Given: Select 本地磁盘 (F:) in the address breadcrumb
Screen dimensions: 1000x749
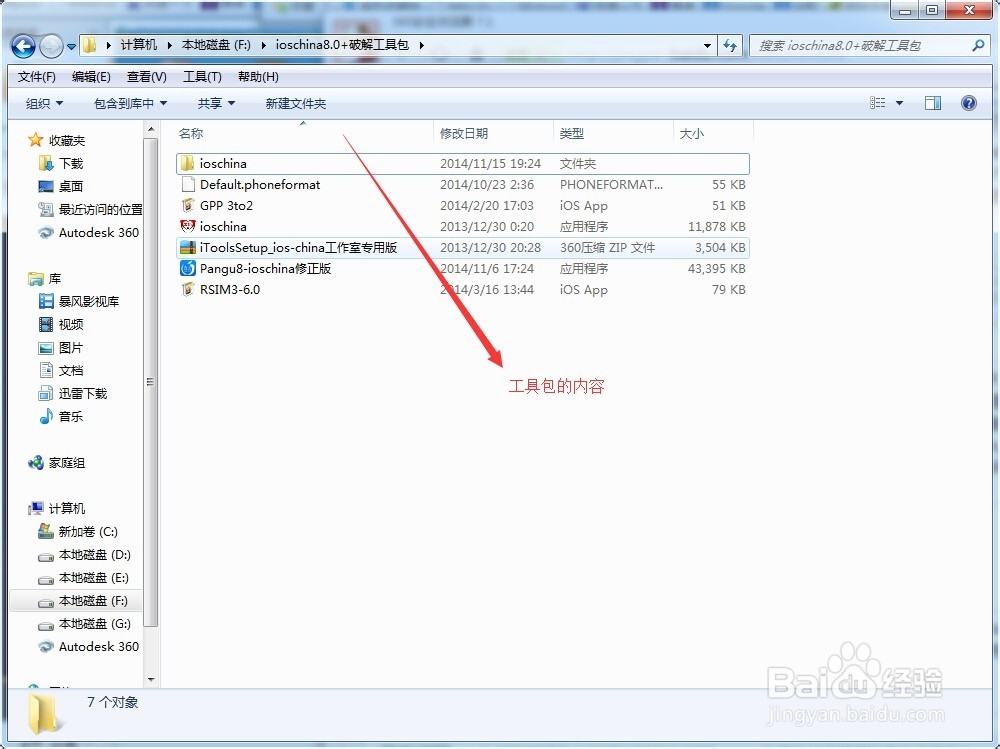Looking at the screenshot, I should pos(216,45).
